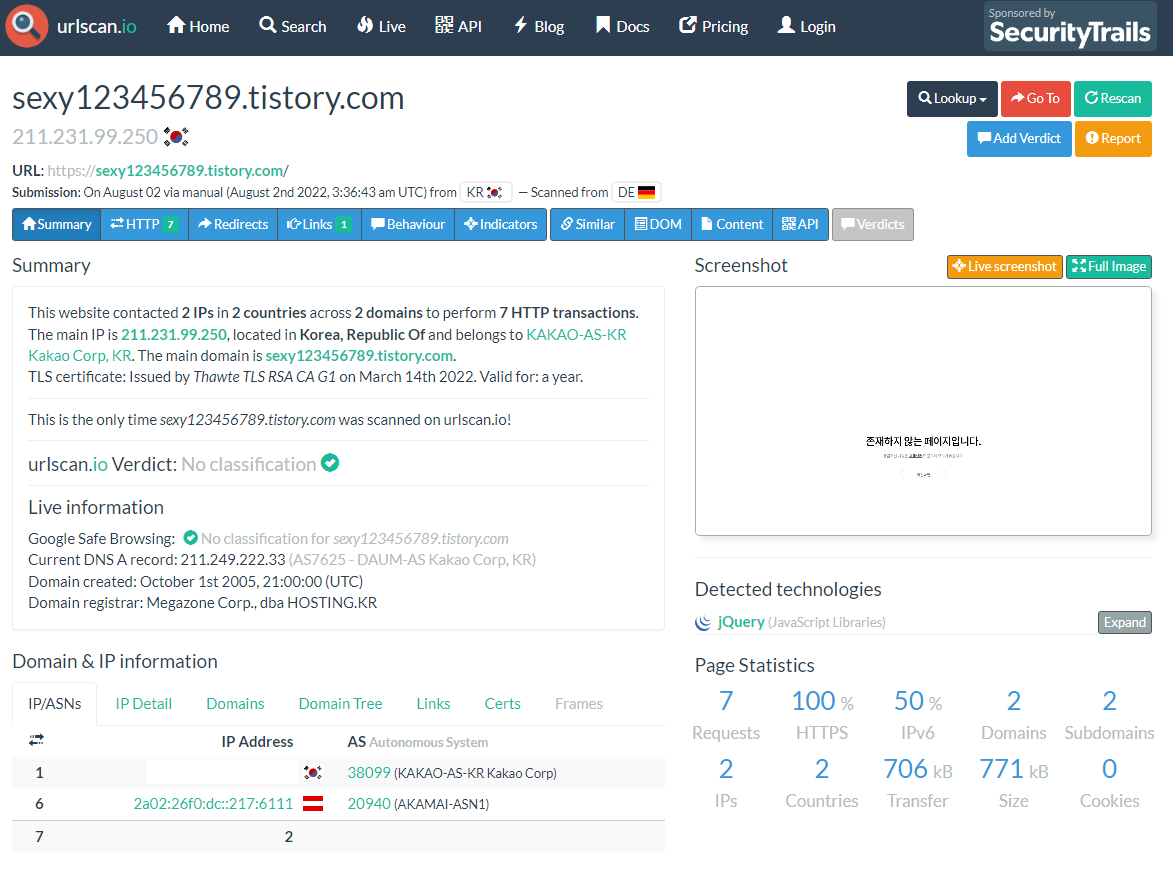This screenshot has width=1173, height=880.
Task: Go to the Home page
Action: pos(197,26)
